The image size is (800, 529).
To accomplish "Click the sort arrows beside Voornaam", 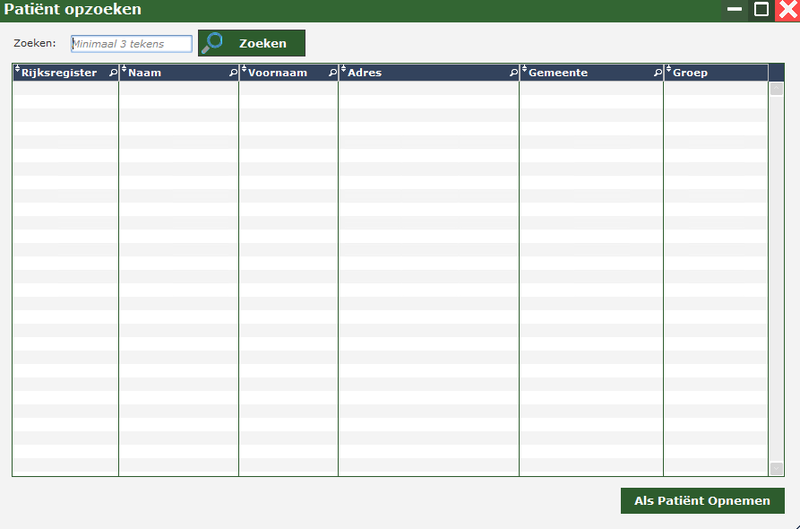I will (x=244, y=70).
